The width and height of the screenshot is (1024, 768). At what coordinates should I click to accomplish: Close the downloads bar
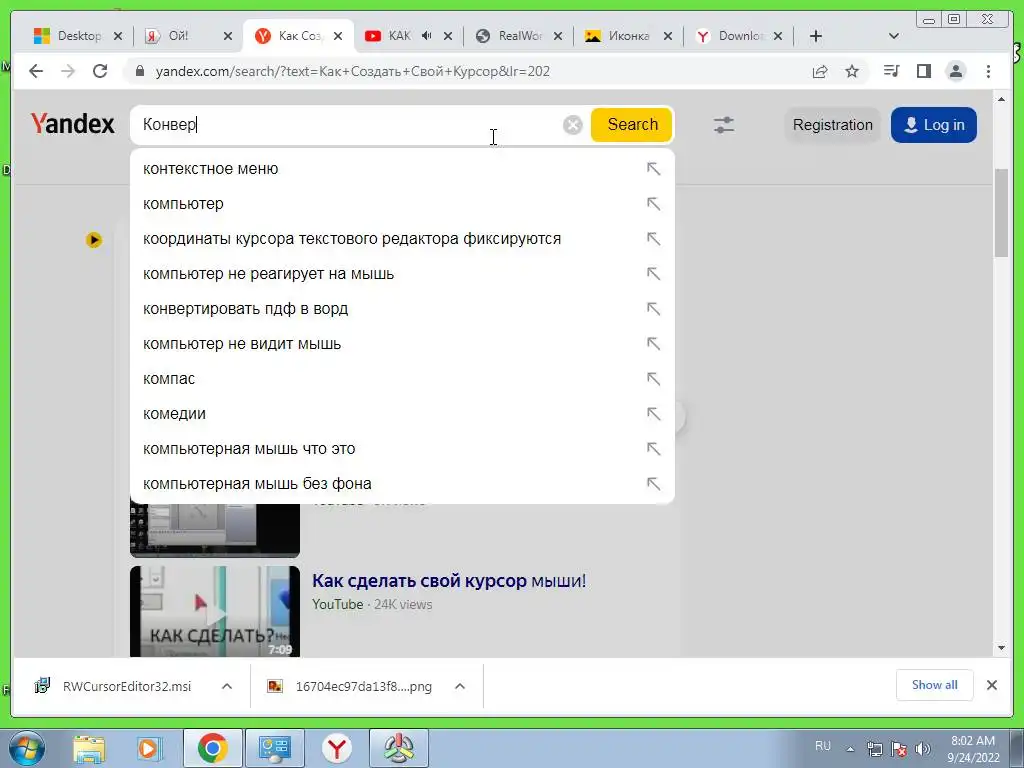click(x=992, y=685)
